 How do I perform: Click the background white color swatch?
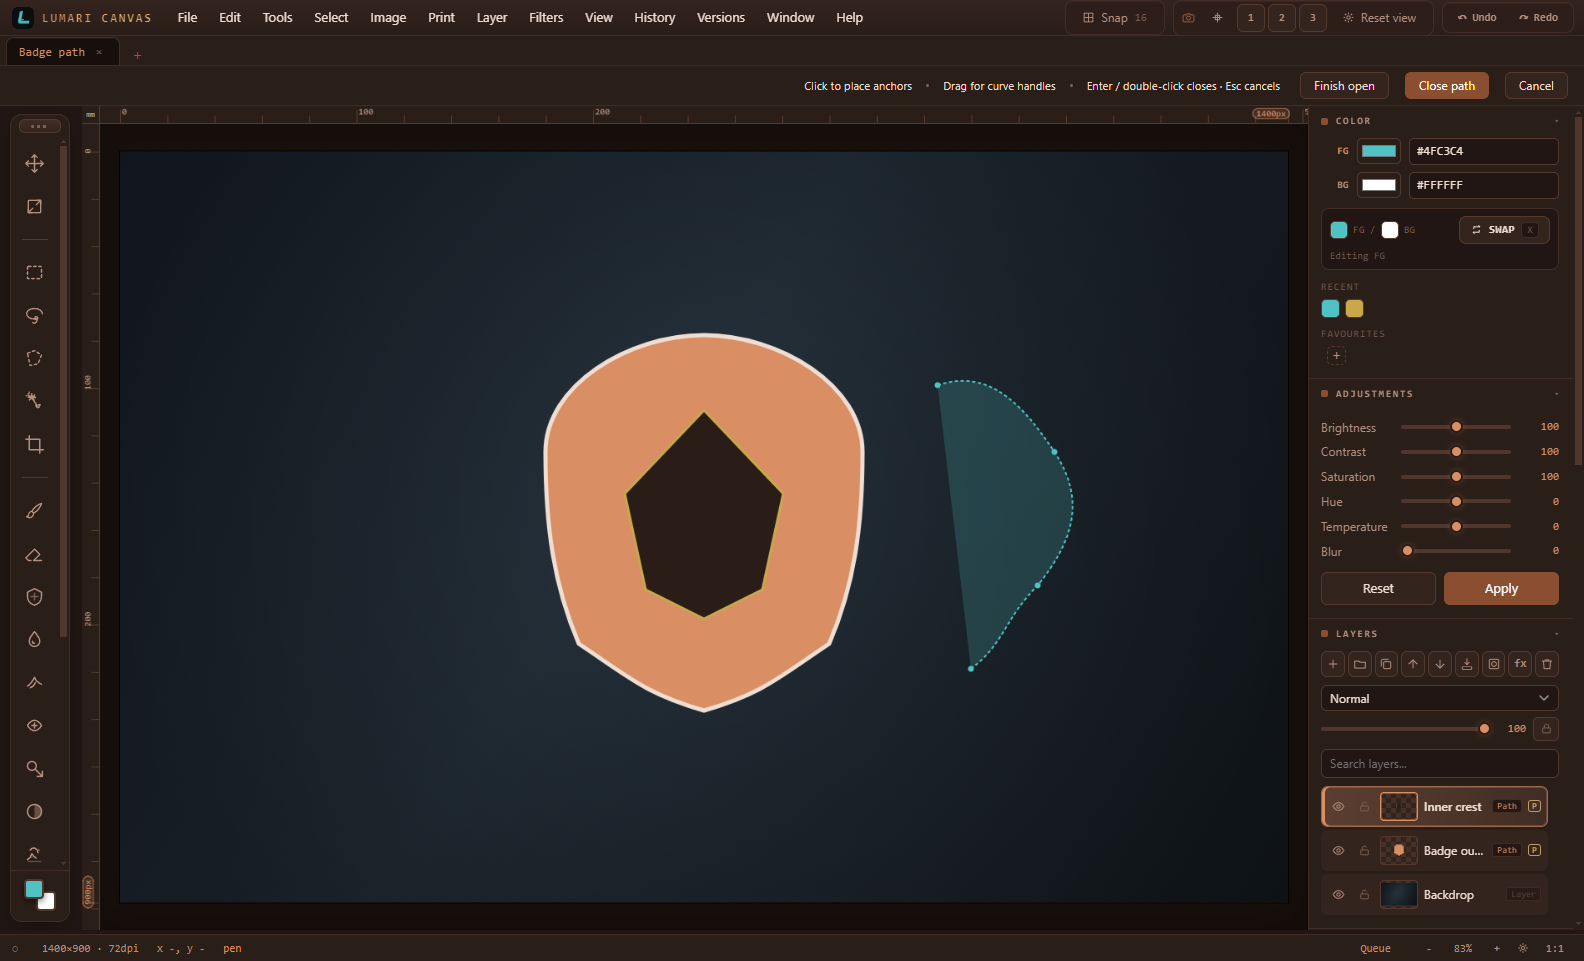1379,185
